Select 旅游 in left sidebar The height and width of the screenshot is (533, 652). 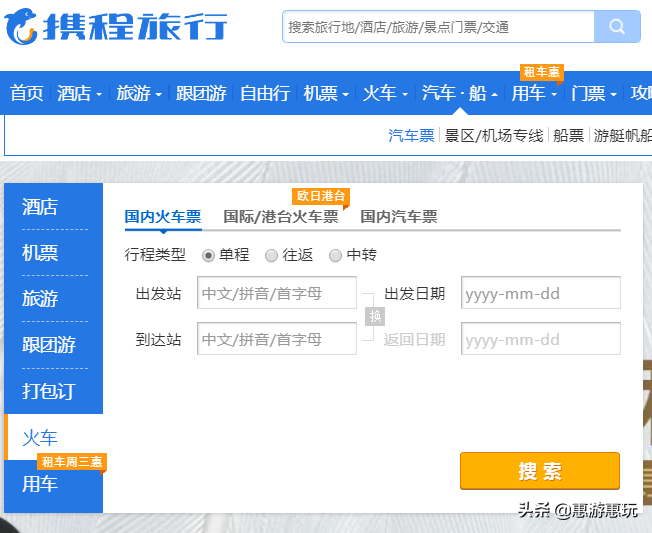coord(40,299)
